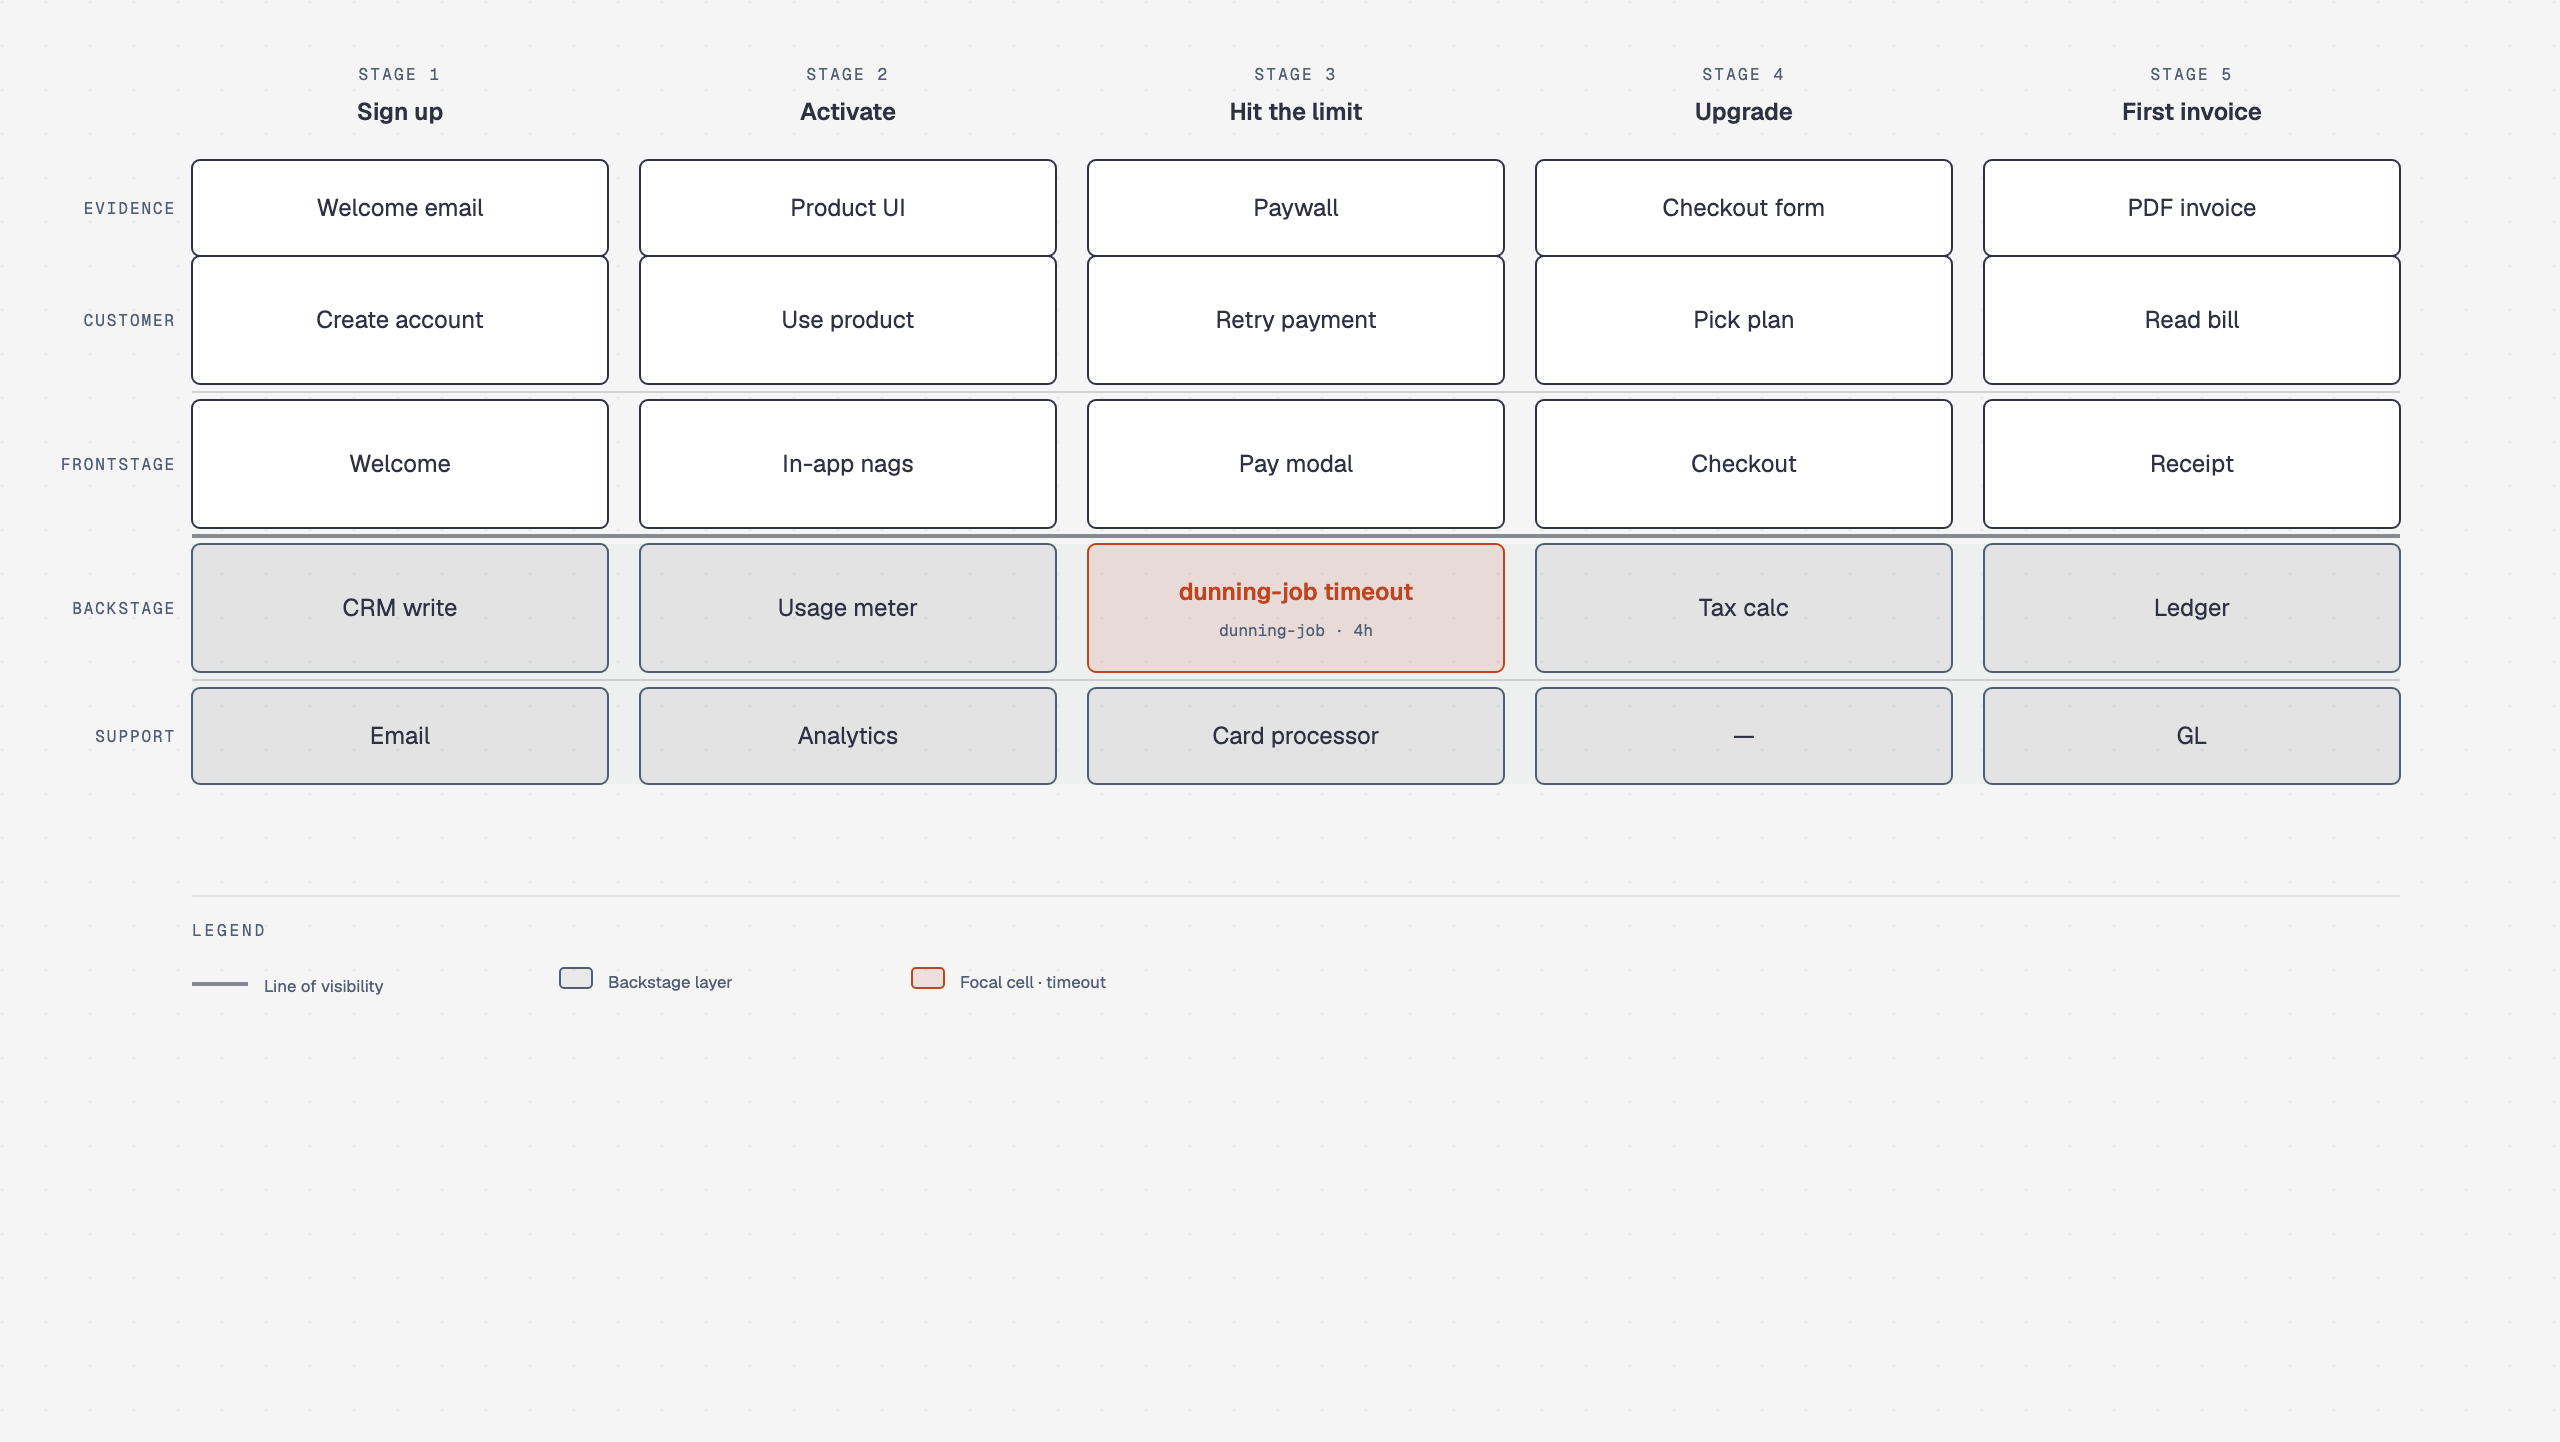This screenshot has height=1442, width=2560.
Task: Click the STAGE 1 label
Action: pyautogui.click(x=400, y=74)
